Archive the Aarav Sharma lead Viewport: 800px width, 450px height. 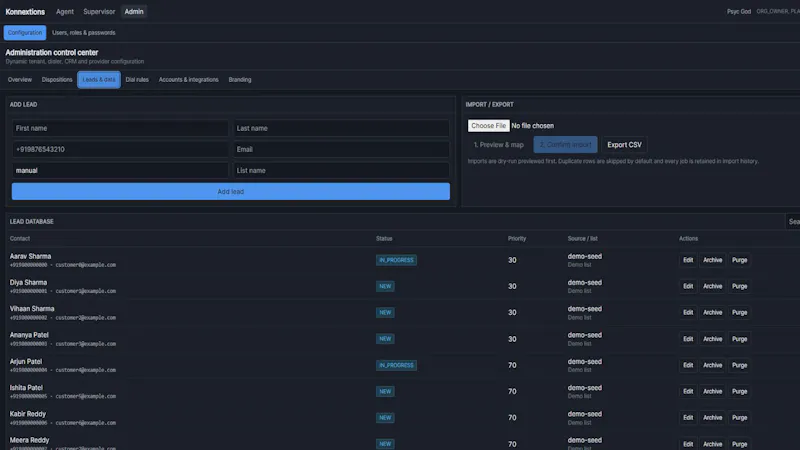coord(712,260)
